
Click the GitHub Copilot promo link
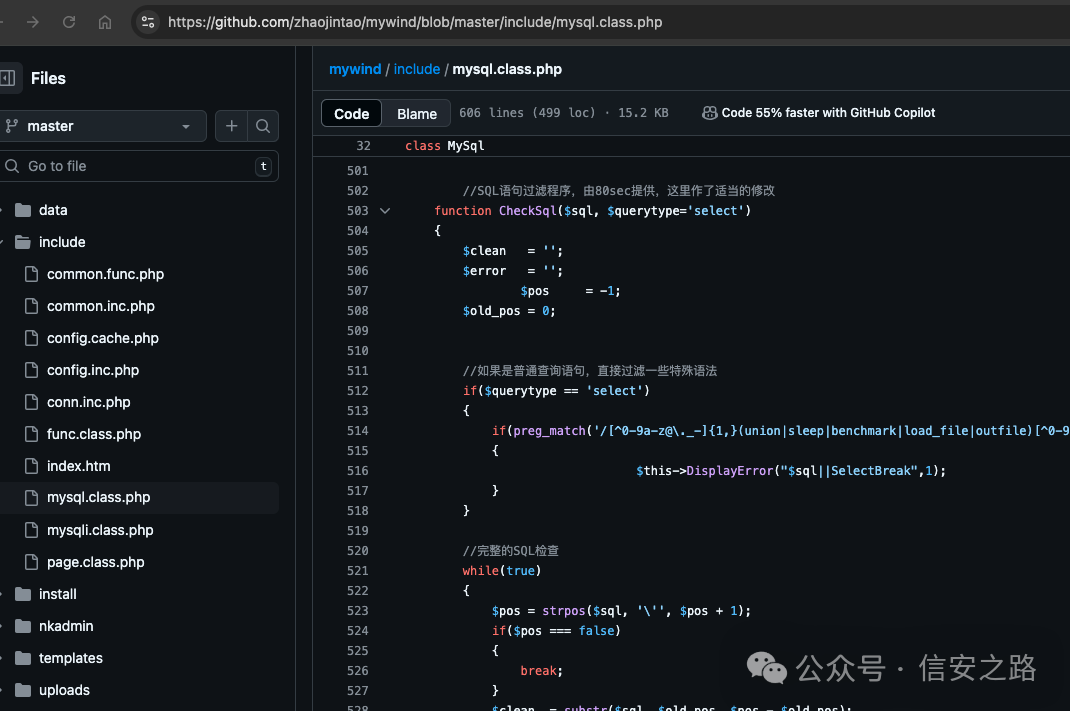point(828,113)
